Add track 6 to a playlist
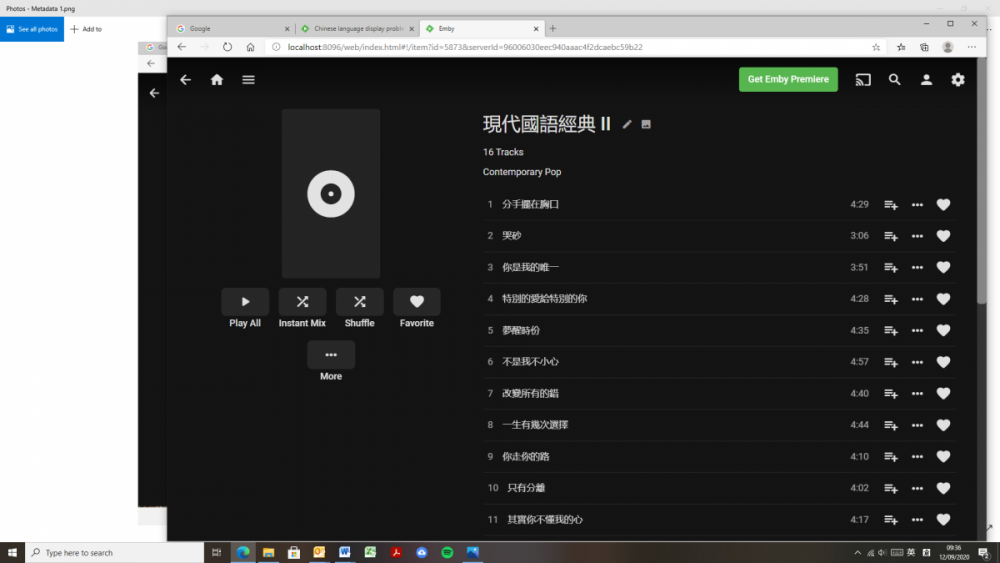Image resolution: width=1000 pixels, height=563 pixels. coord(891,362)
